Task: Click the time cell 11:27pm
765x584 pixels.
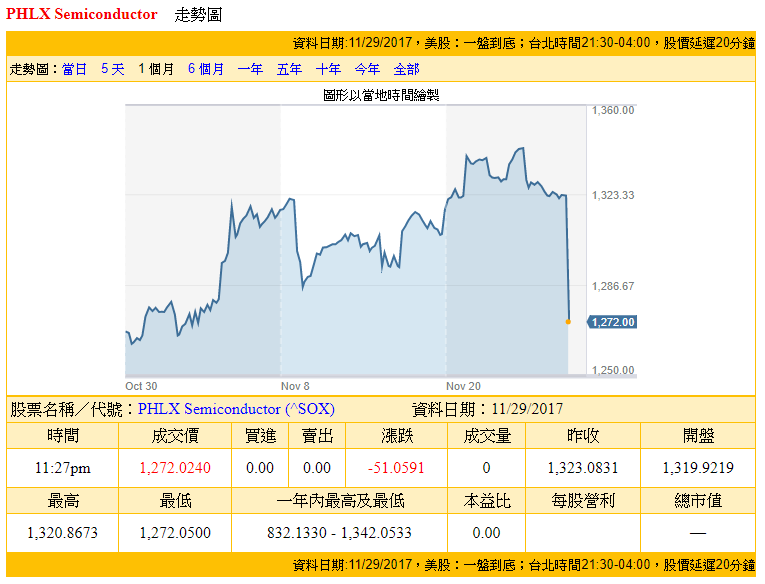Action: tap(62, 468)
